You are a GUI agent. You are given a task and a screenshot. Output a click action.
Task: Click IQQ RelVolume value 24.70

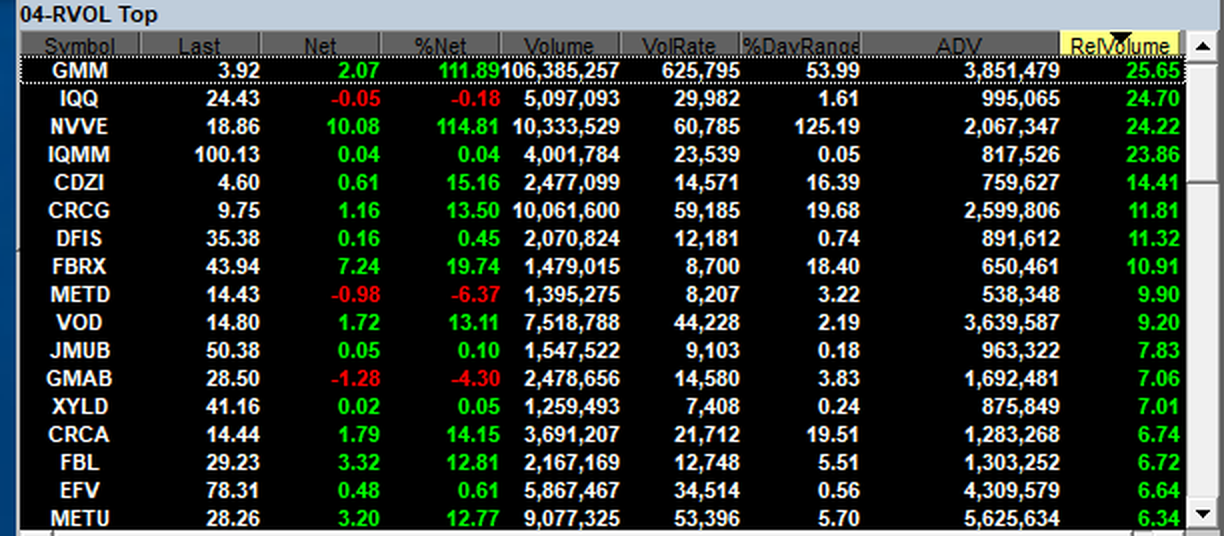pyautogui.click(x=1152, y=99)
